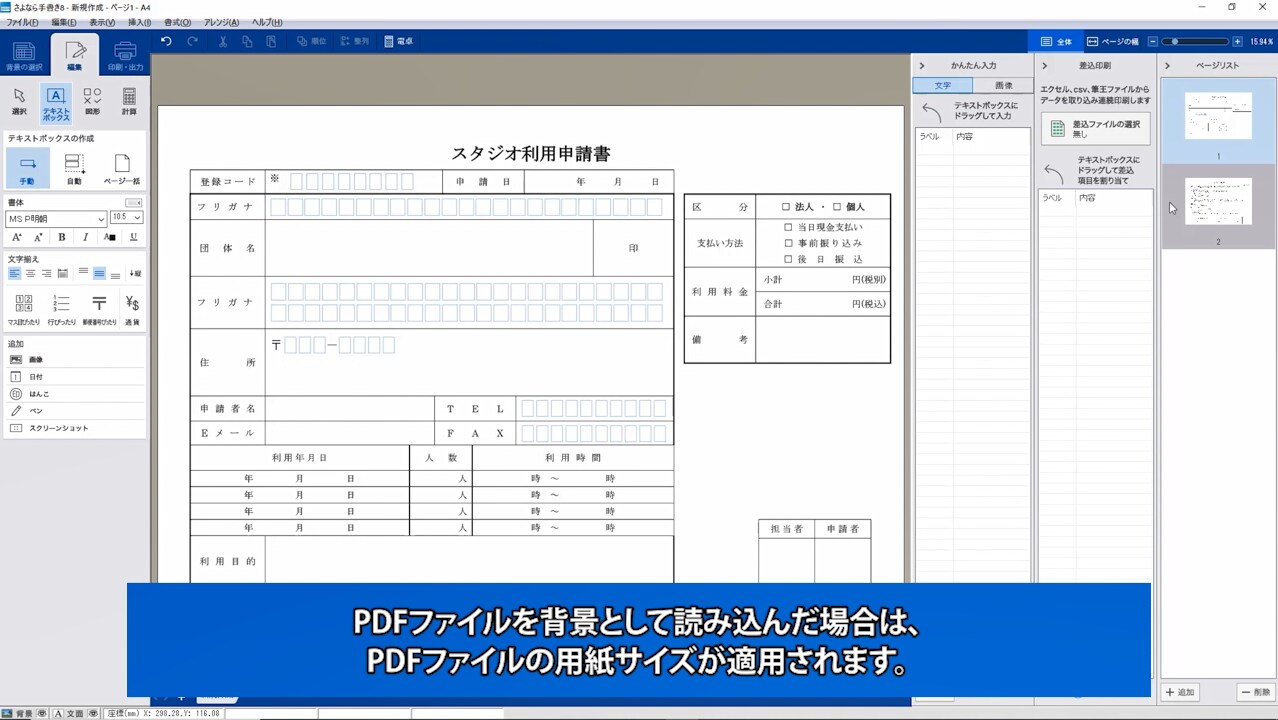The height and width of the screenshot is (720, 1278).
Task: Toggle vertical writing 縦 mode
Action: [x=135, y=273]
